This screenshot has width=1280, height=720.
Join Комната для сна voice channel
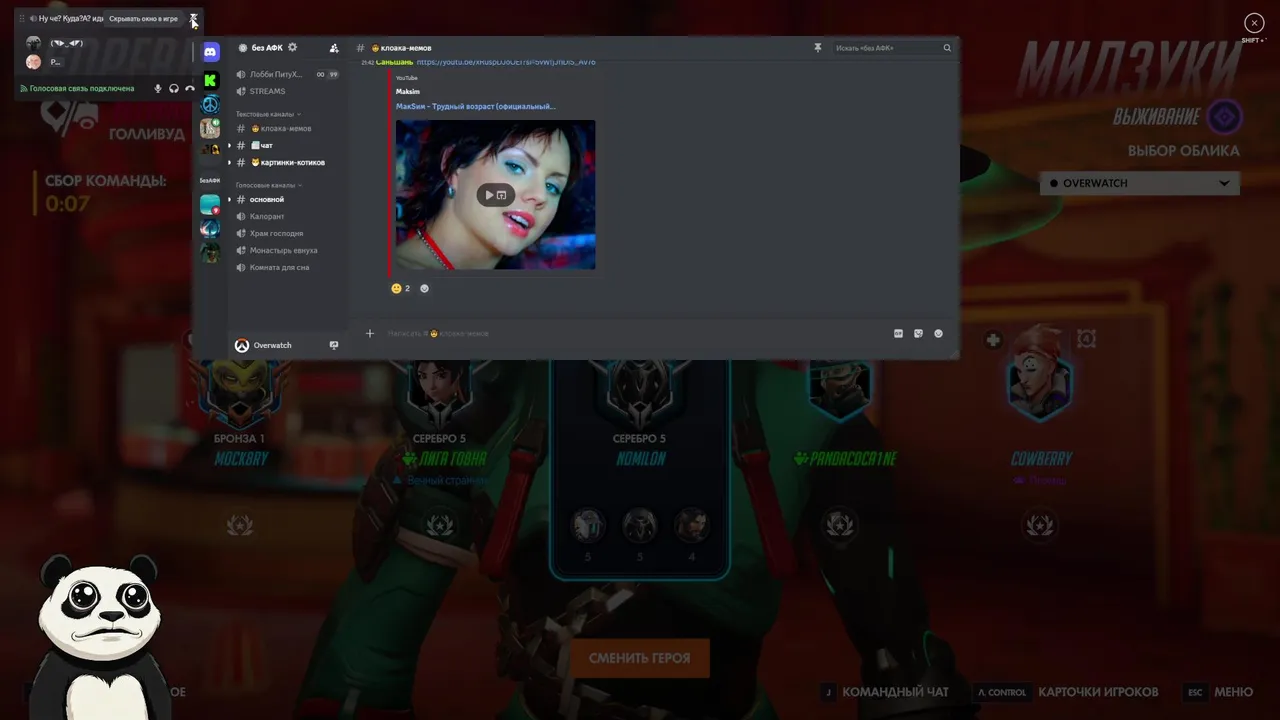pyautogui.click(x=288, y=267)
